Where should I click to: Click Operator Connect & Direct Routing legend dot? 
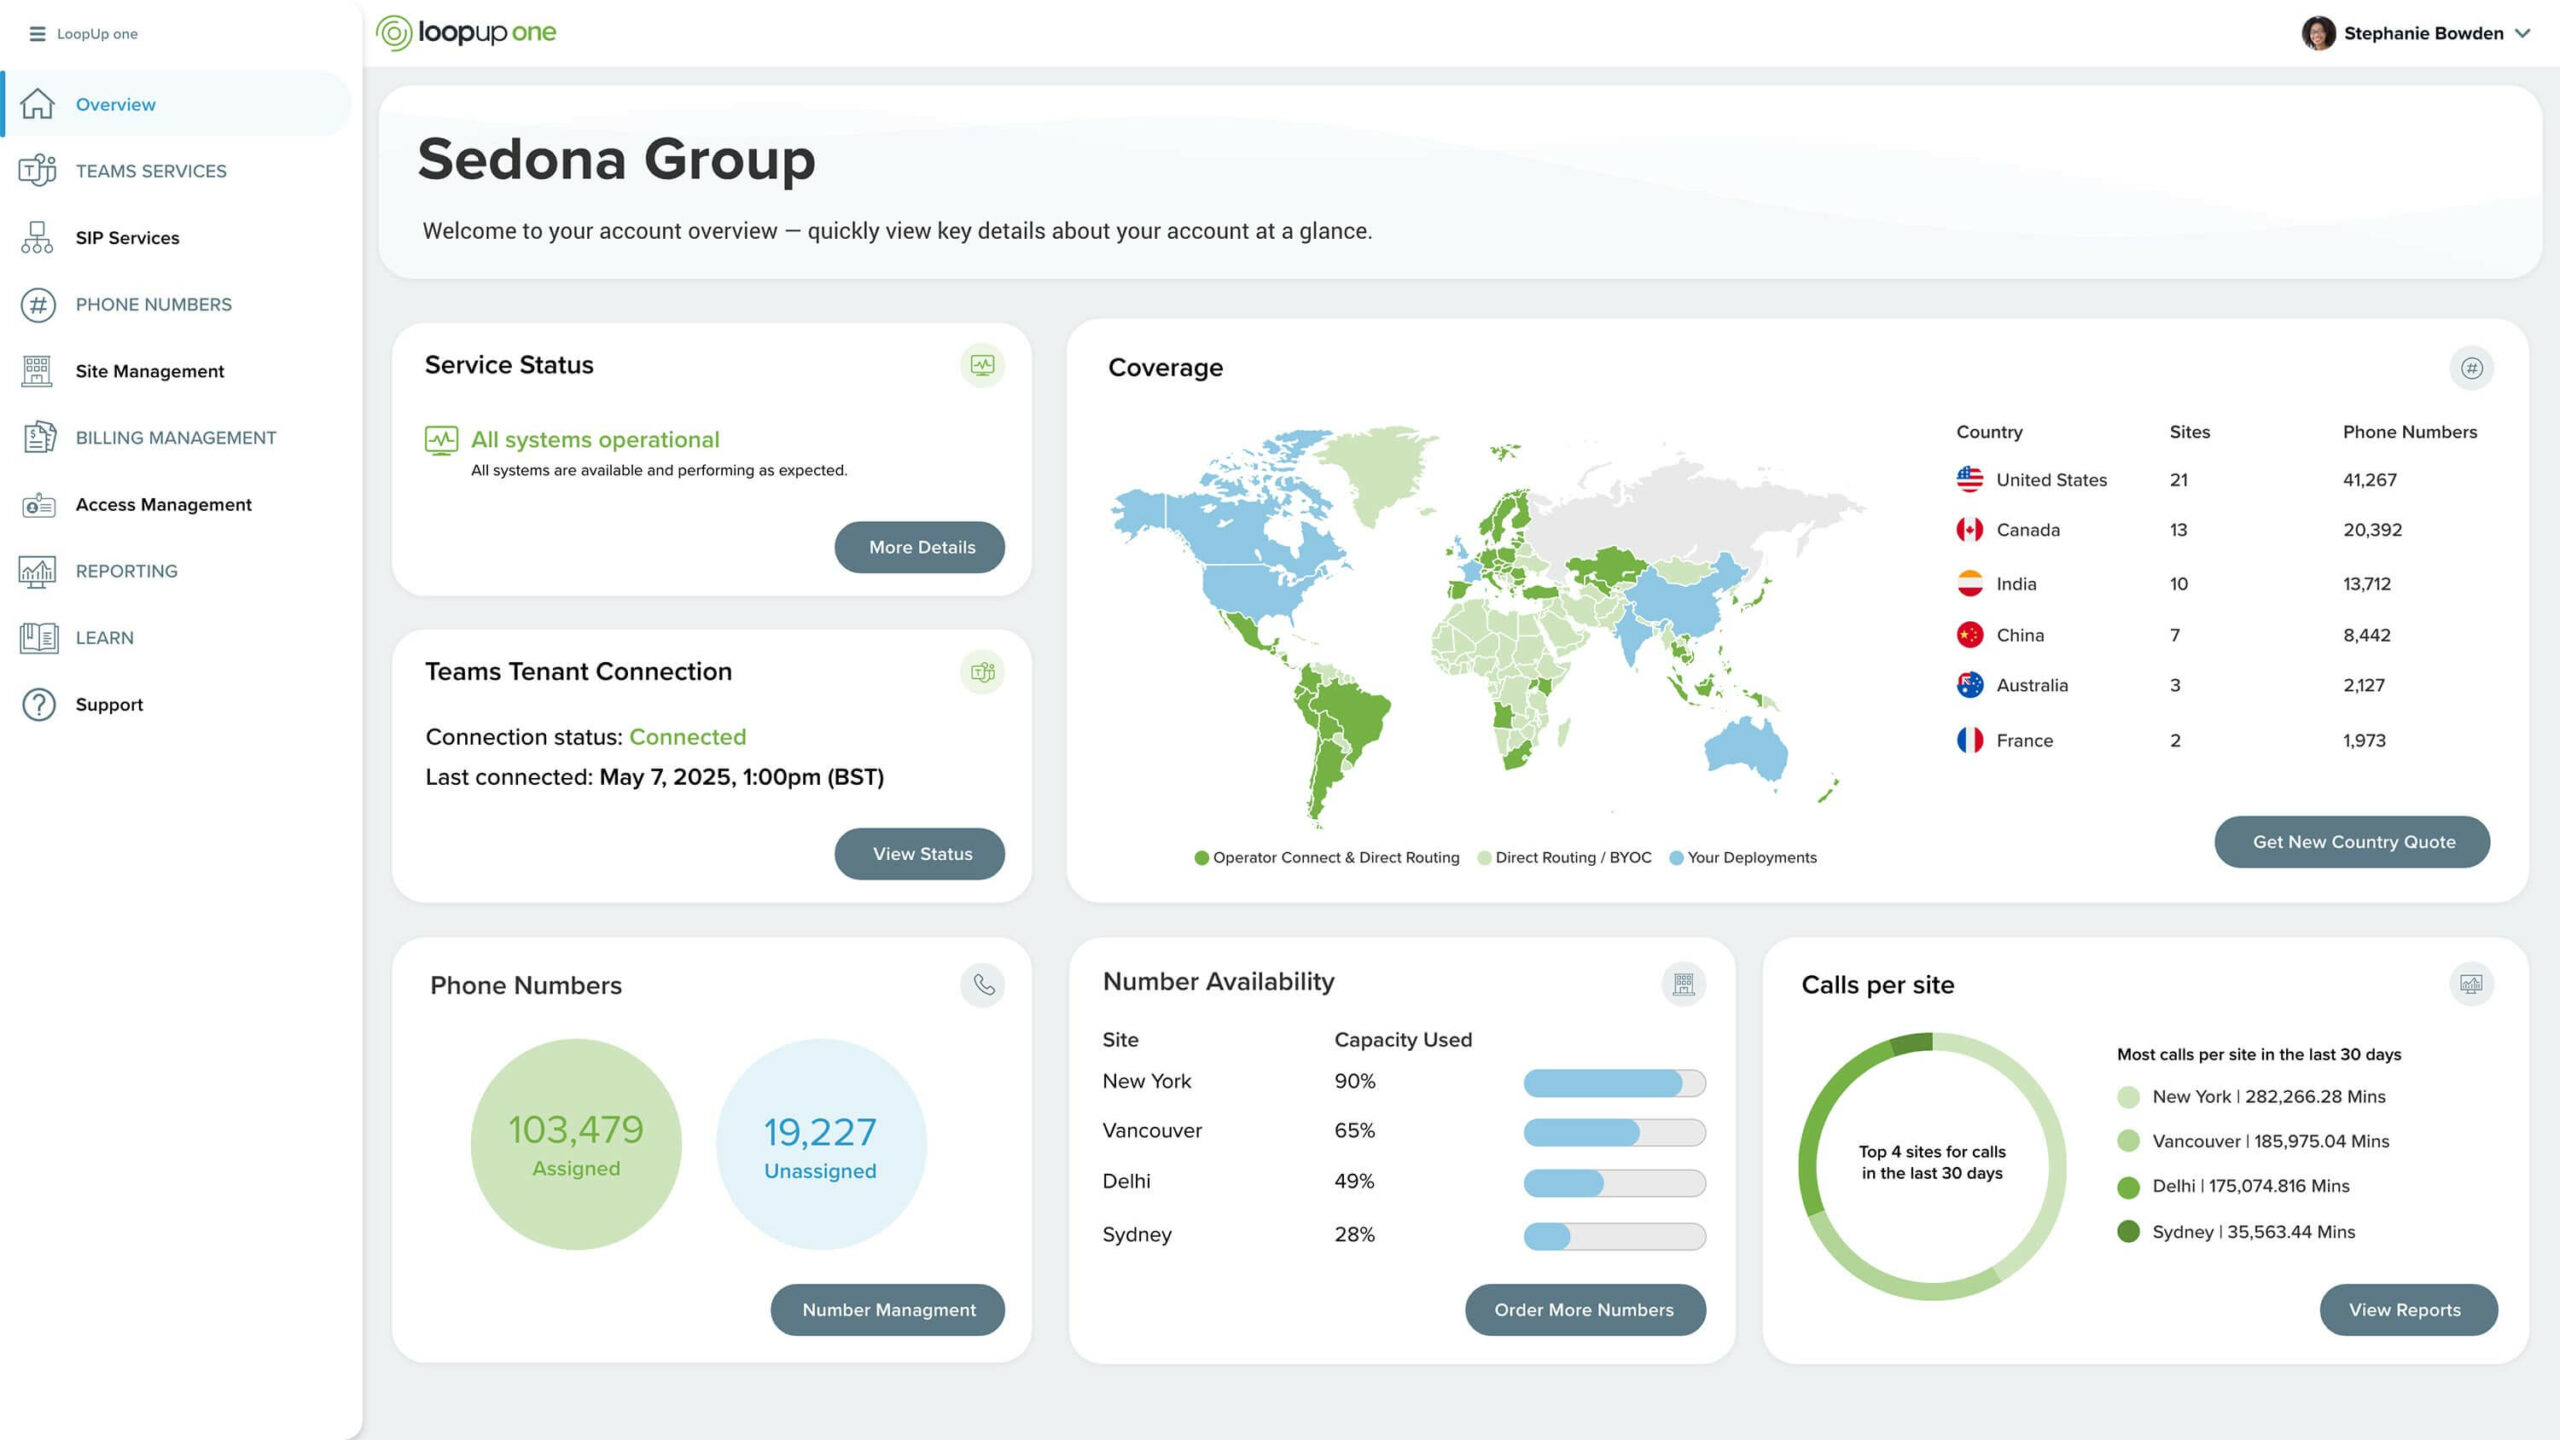pos(1202,858)
